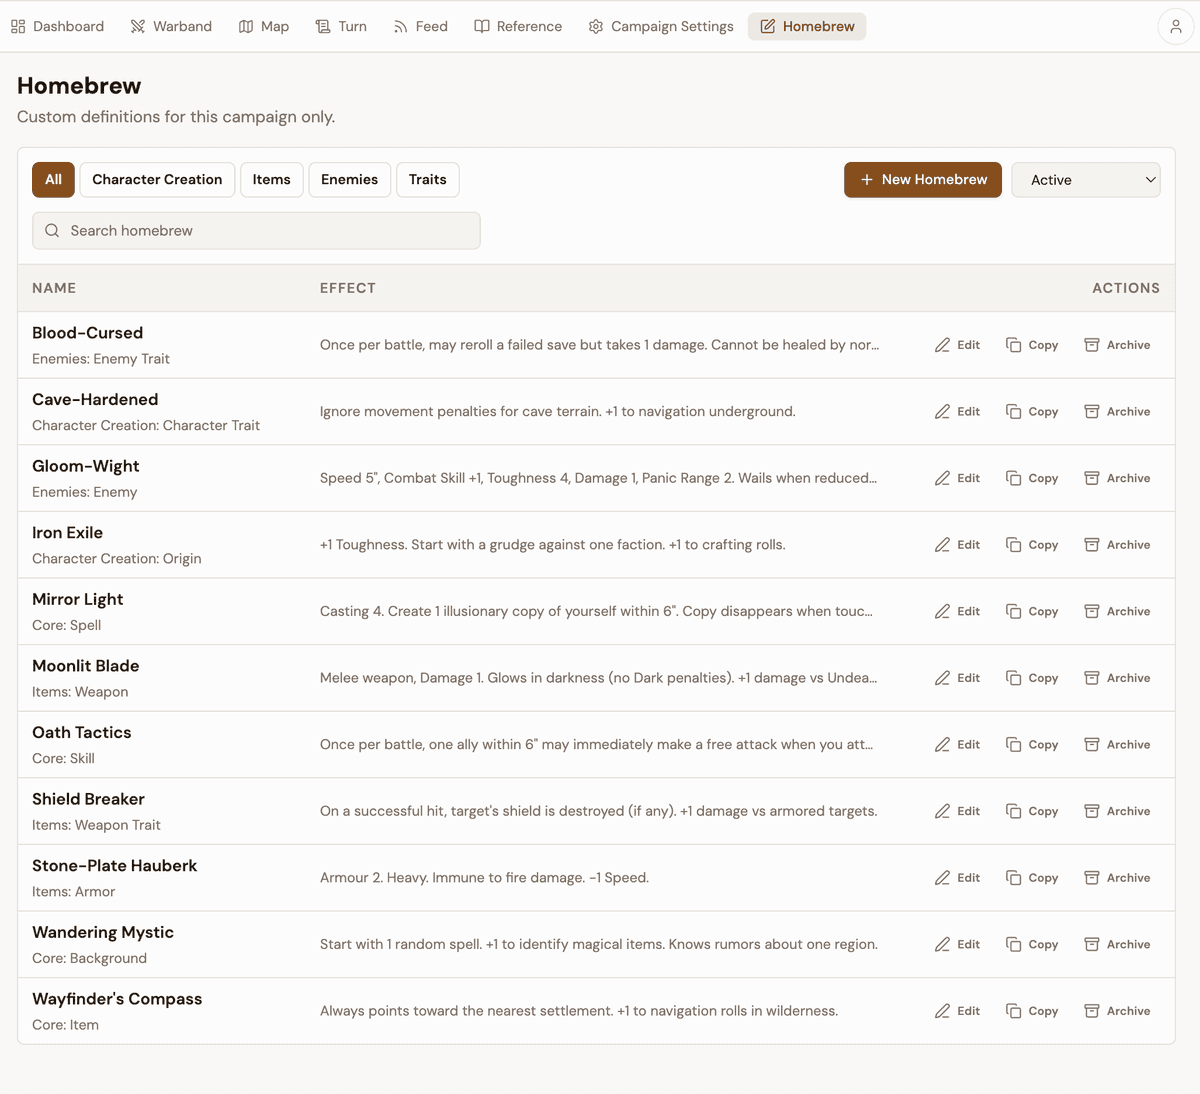Click the archive icon for Moonlit Blade
Screen dimensions: 1200x1094
click(1092, 678)
